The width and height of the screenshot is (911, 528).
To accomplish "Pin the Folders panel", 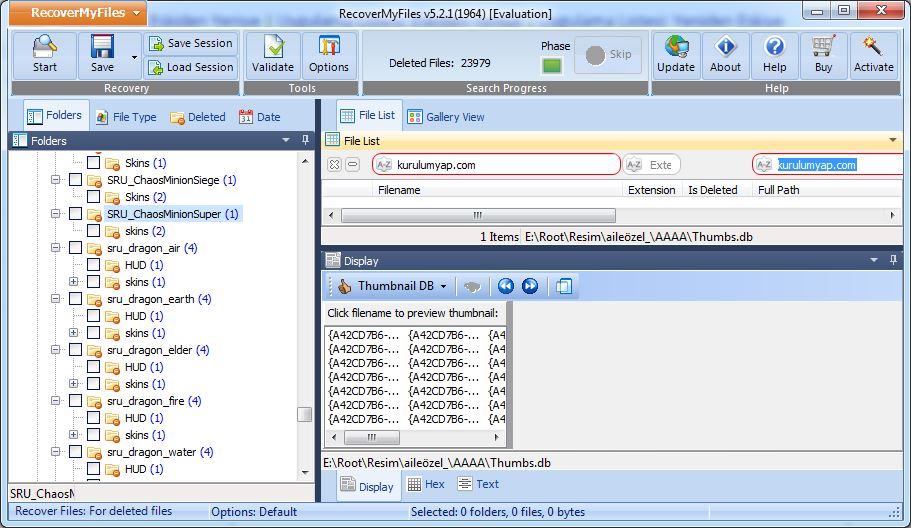I will click(x=305, y=140).
